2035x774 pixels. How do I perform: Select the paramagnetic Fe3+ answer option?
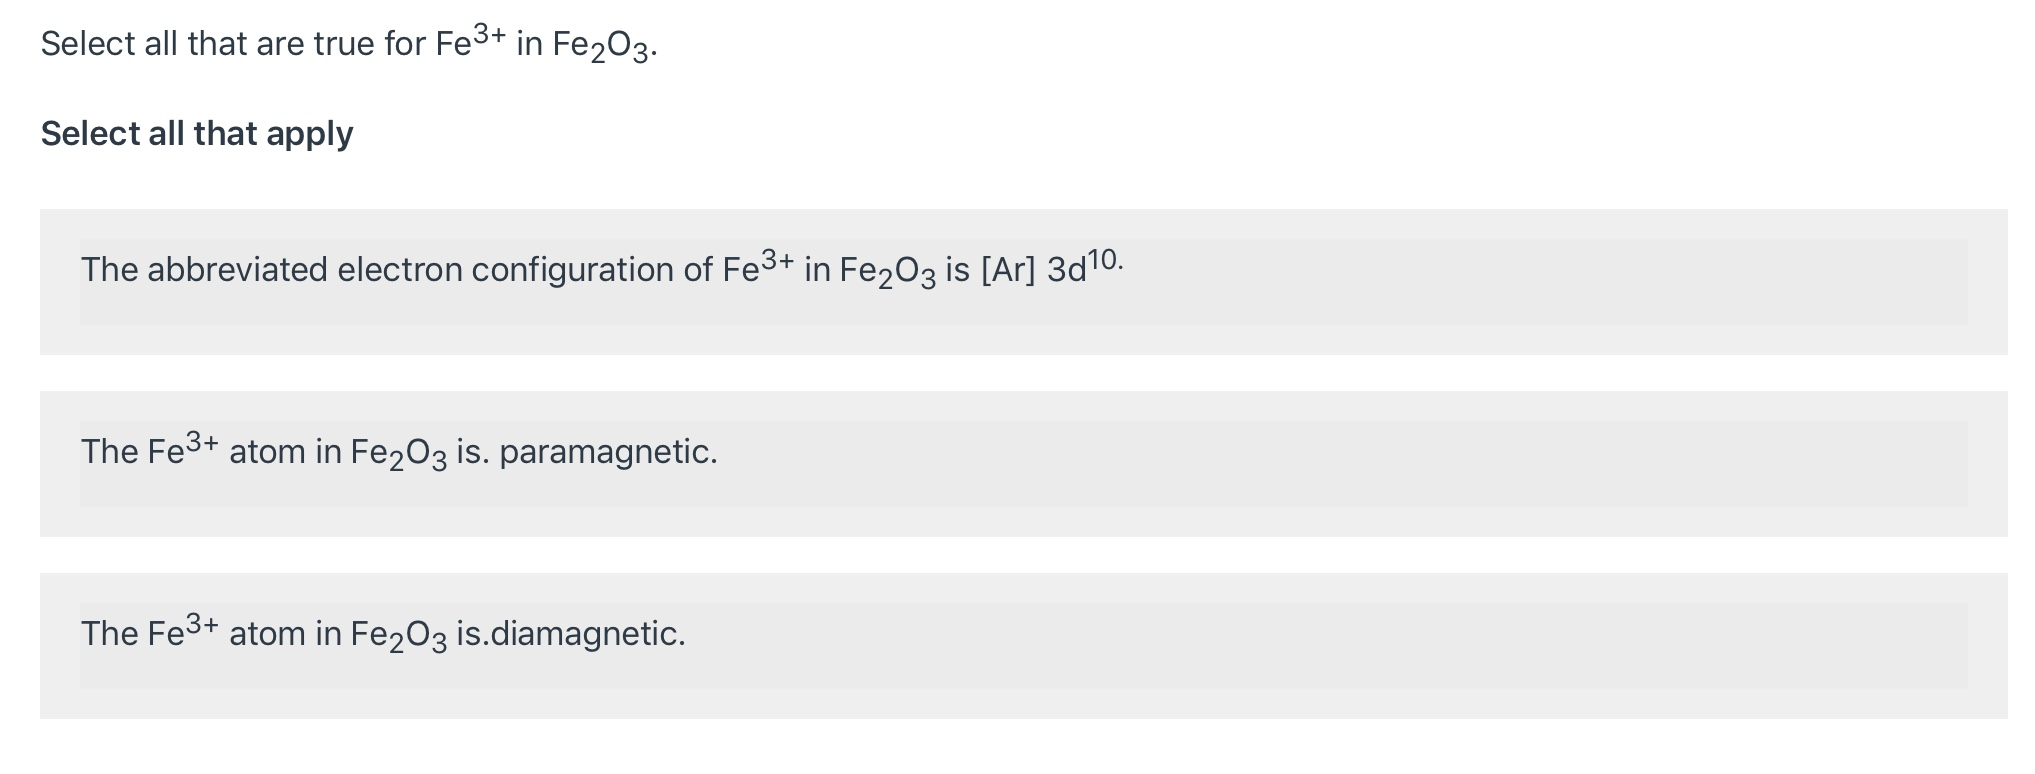tap(1023, 464)
